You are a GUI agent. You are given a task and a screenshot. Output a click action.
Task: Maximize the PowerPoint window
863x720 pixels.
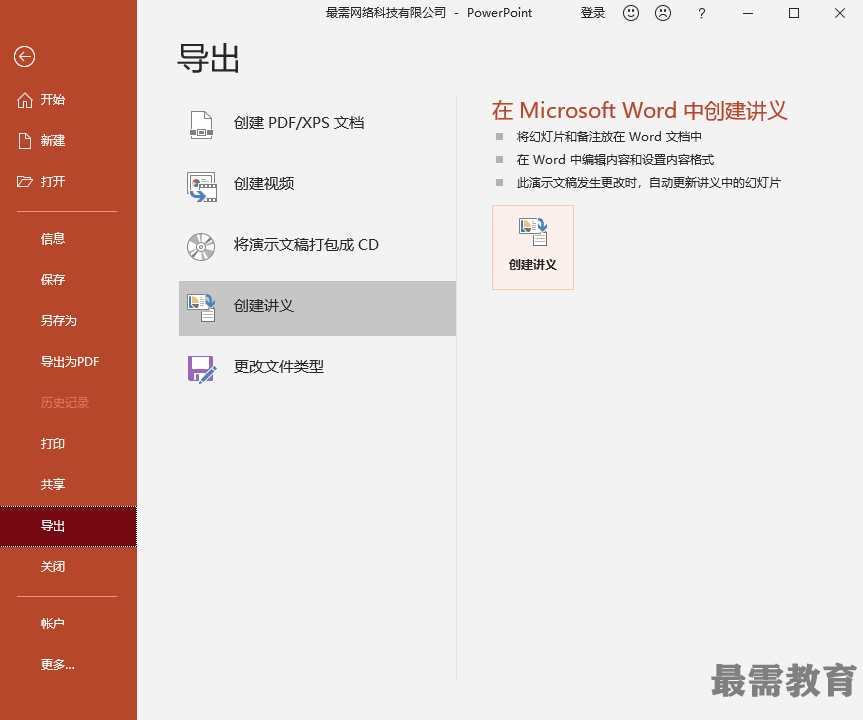(x=794, y=13)
